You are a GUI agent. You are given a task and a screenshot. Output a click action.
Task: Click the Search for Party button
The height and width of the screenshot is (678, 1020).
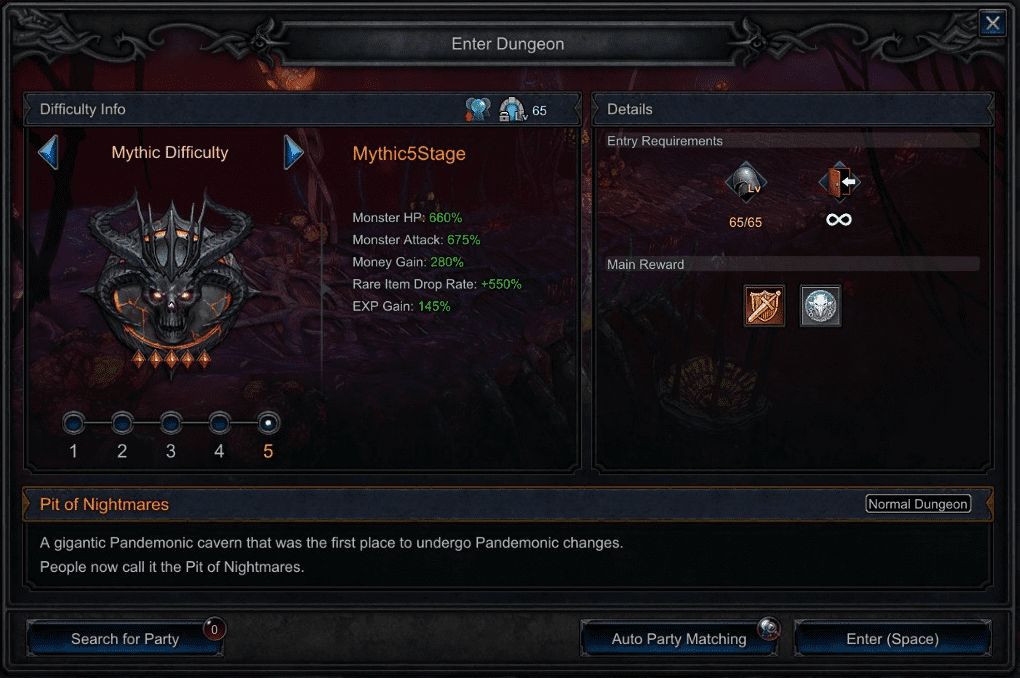tap(125, 639)
